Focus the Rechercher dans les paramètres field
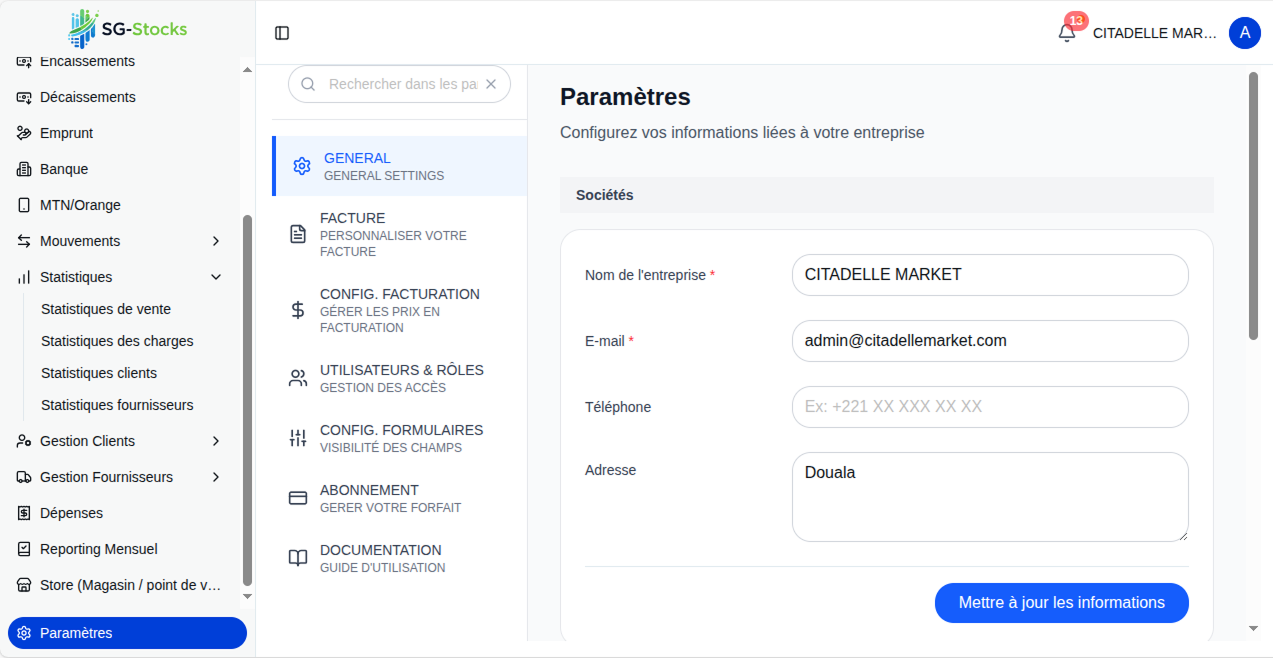 [402, 84]
